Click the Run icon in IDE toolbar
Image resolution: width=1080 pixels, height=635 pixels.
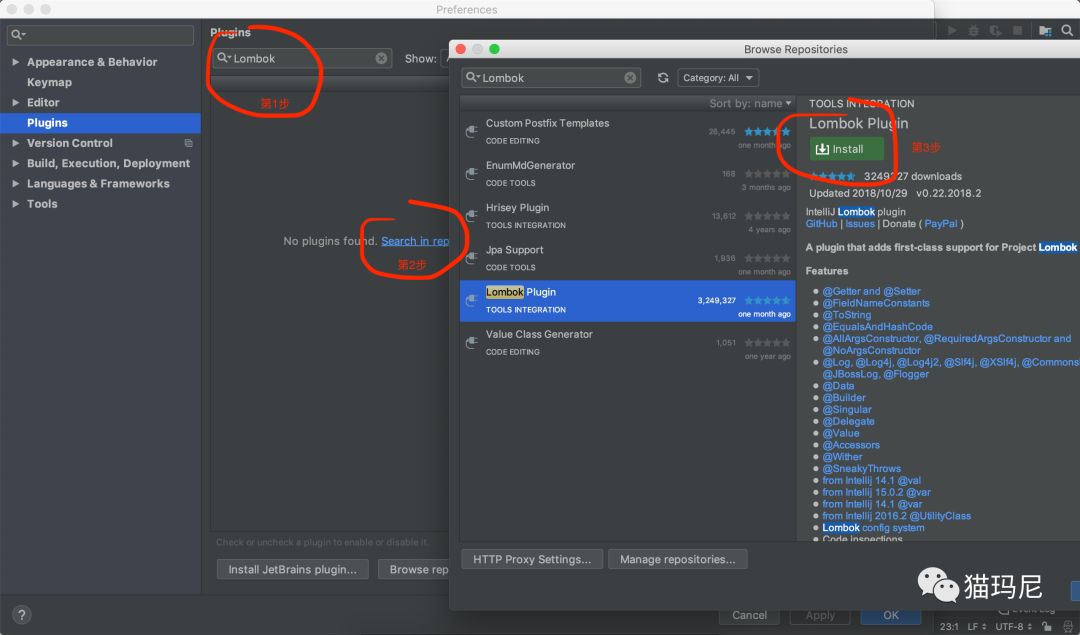pyautogui.click(x=952, y=30)
